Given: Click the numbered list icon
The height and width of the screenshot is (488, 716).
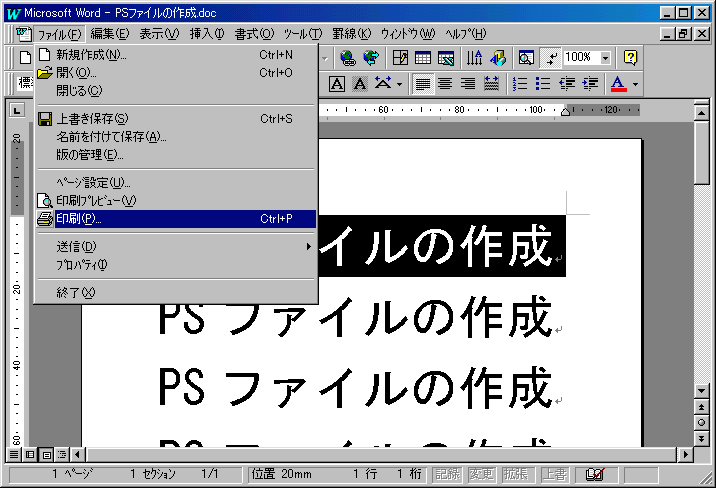Looking at the screenshot, I should [520, 84].
